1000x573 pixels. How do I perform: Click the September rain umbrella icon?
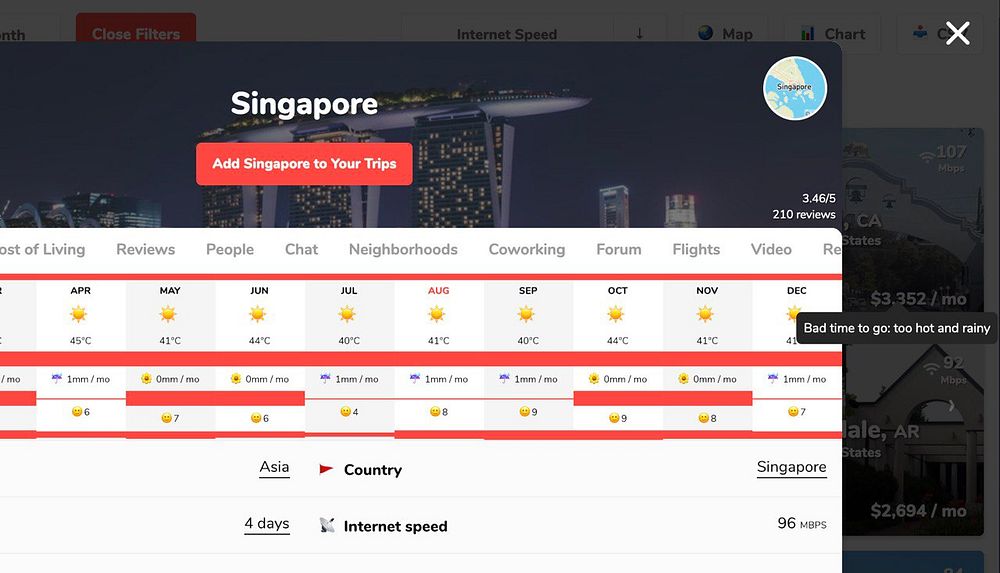pos(504,378)
